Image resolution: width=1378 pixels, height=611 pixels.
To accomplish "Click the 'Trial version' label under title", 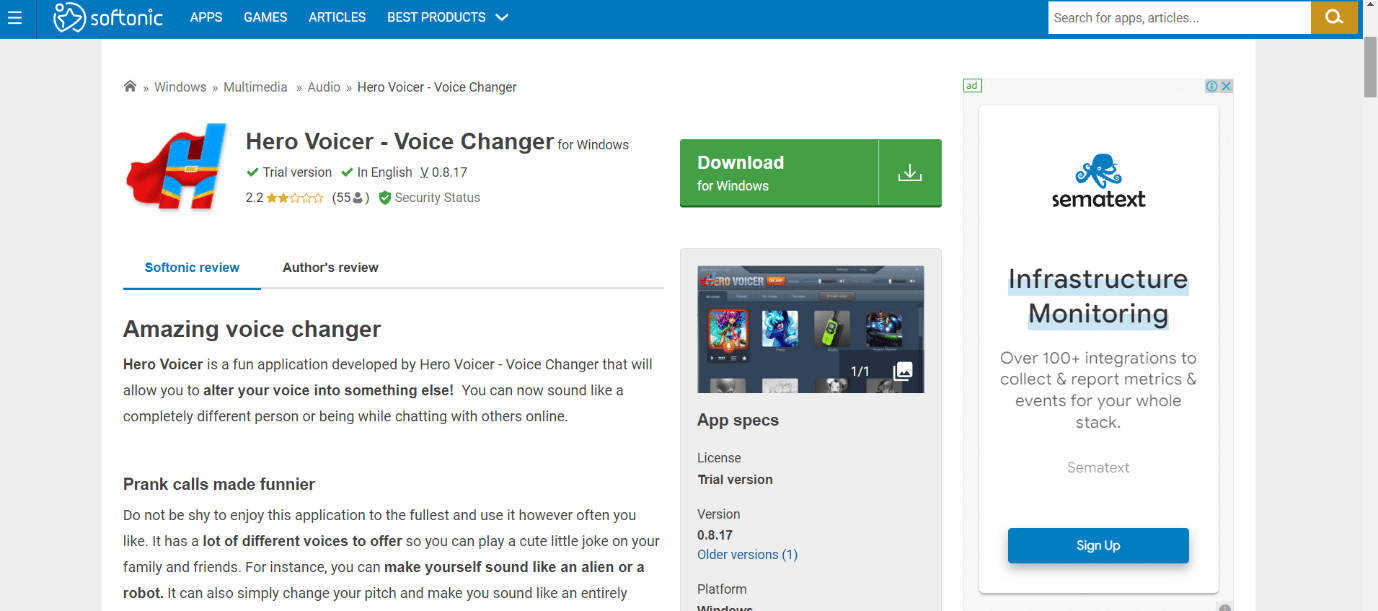I will point(297,172).
